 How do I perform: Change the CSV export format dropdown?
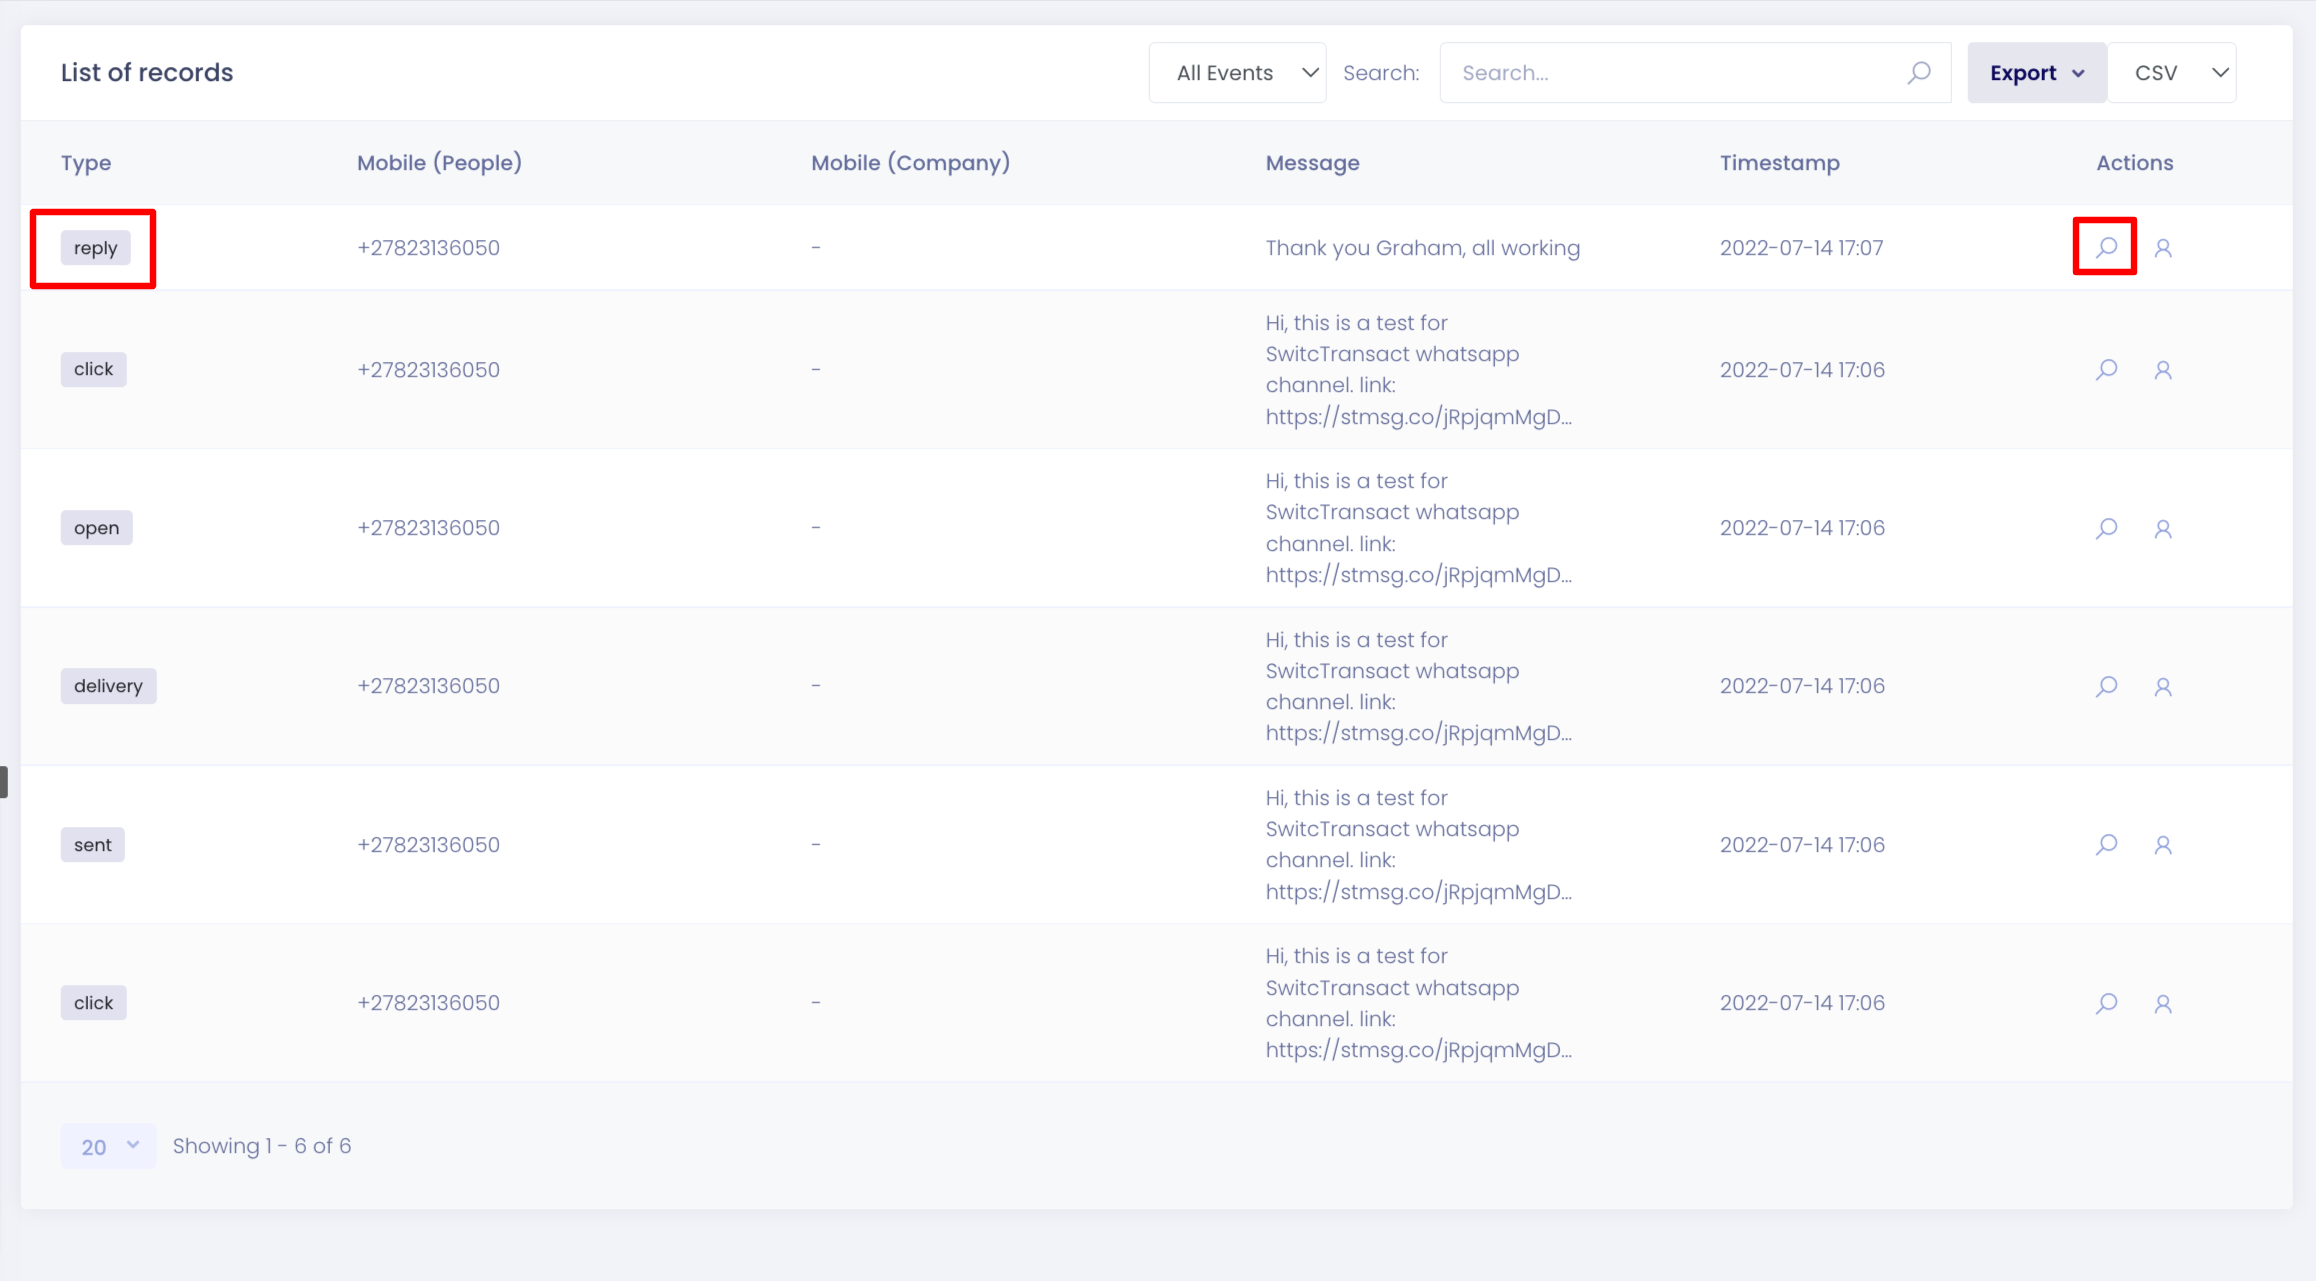pos(2172,73)
